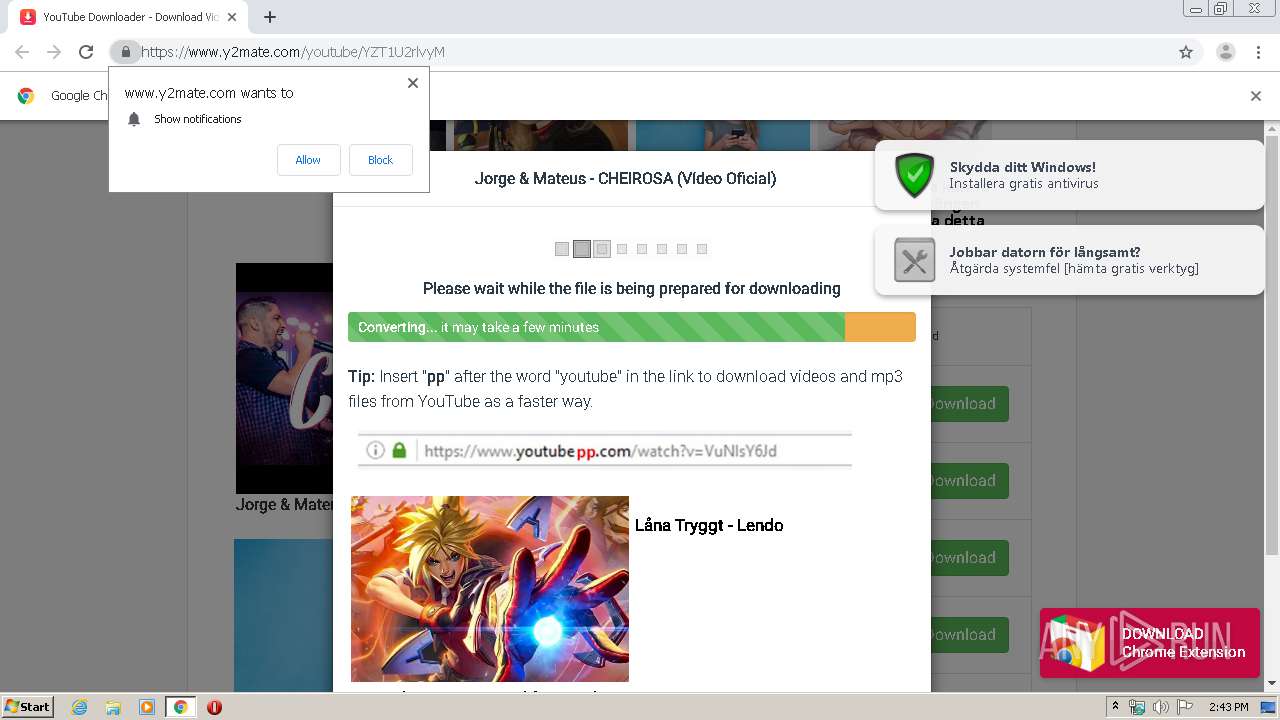Click the second loading indicator square
The image size is (1280, 720).
[582, 249]
